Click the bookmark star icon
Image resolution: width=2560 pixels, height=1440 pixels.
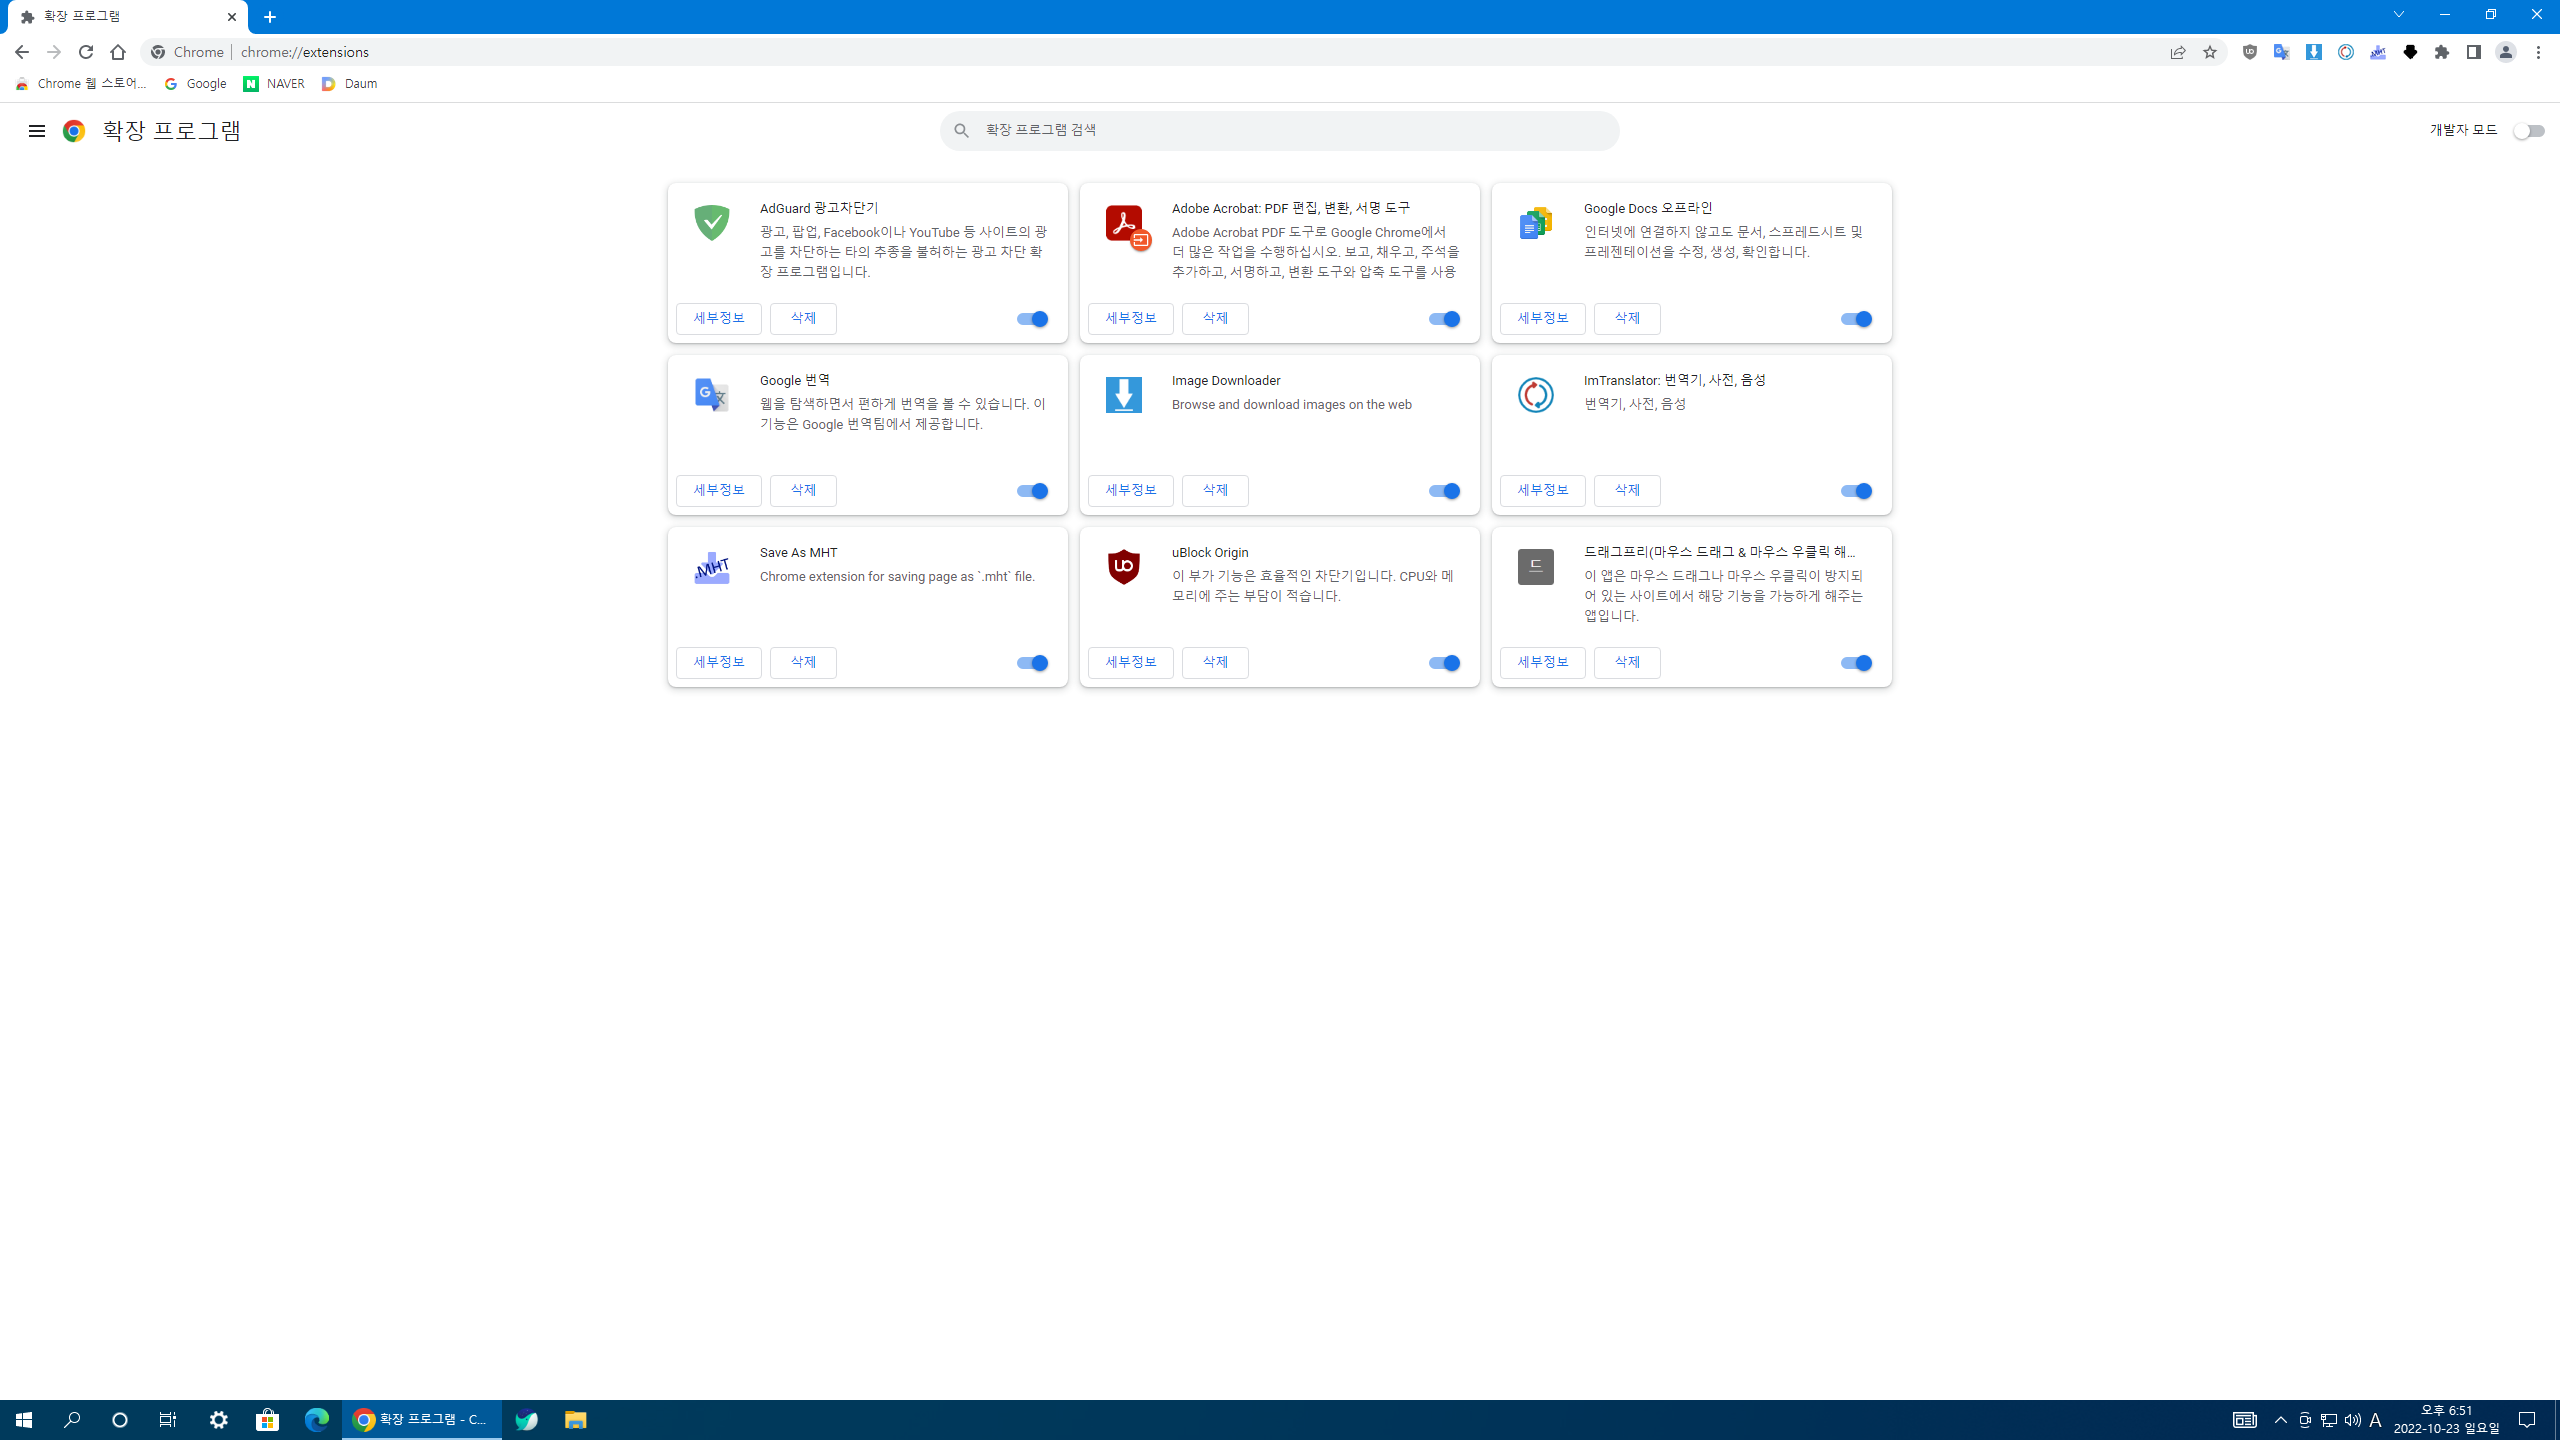click(x=2210, y=52)
